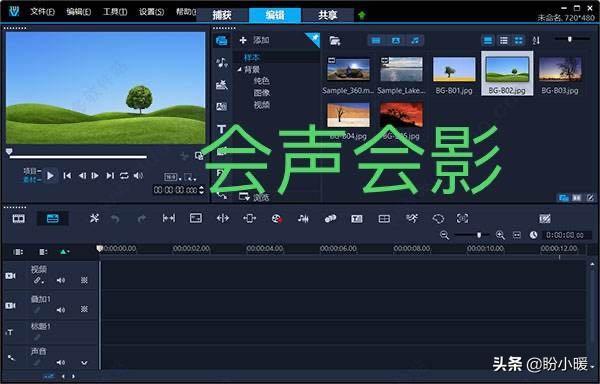Viewport: 600px width, 384px height.
Task: Toggle show photos filter in library
Action: click(x=396, y=41)
